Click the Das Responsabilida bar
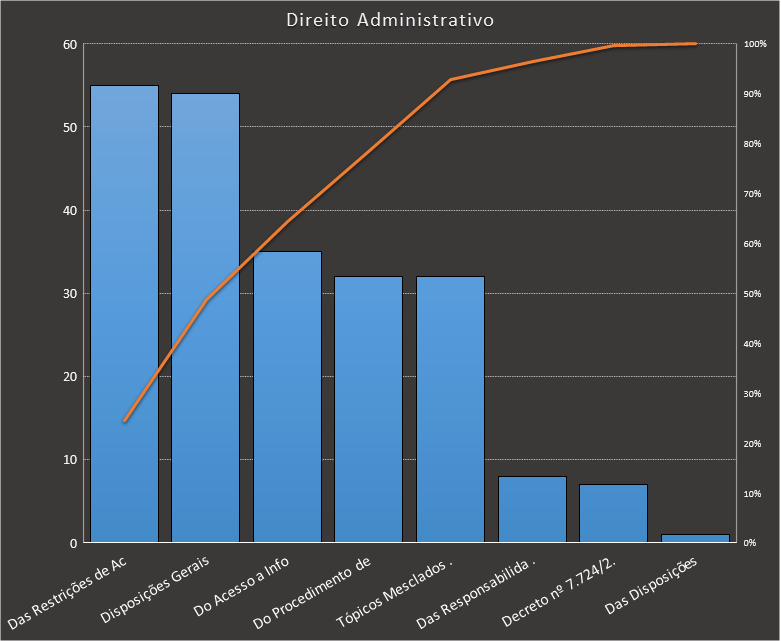This screenshot has width=781, height=641. pos(532,509)
